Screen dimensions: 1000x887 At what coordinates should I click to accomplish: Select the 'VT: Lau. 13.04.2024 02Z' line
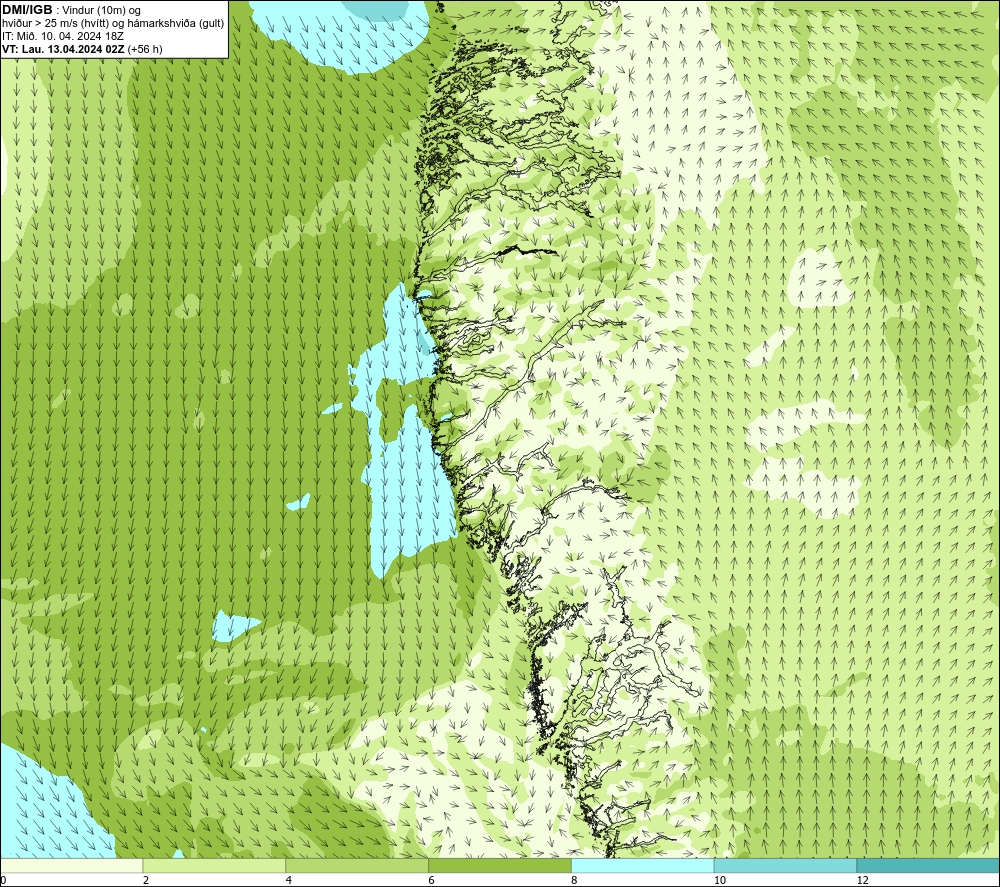click(82, 49)
